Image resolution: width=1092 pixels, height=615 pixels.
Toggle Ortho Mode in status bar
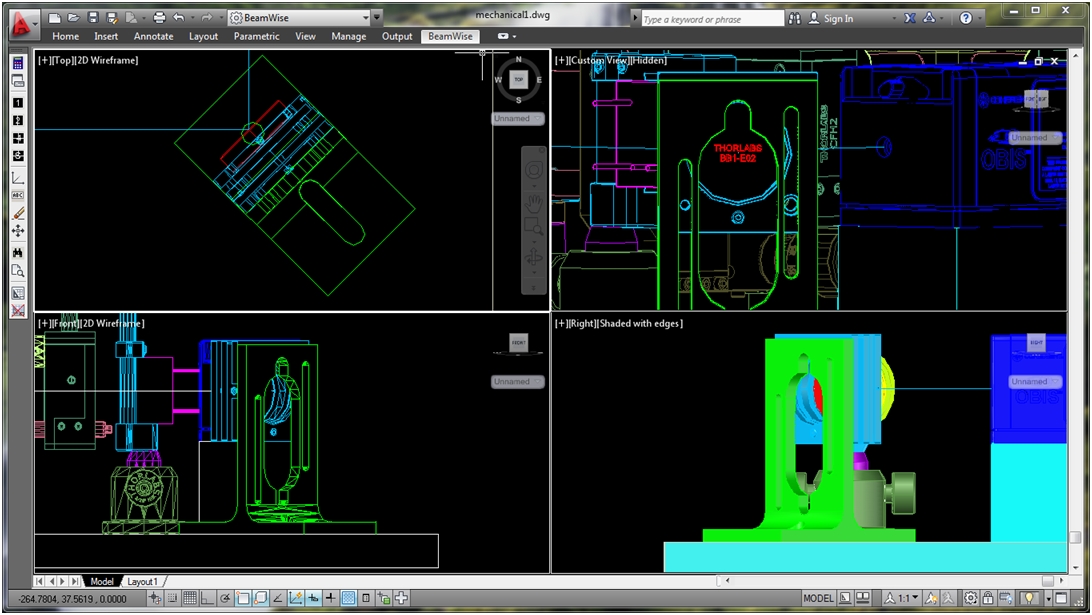click(x=208, y=598)
